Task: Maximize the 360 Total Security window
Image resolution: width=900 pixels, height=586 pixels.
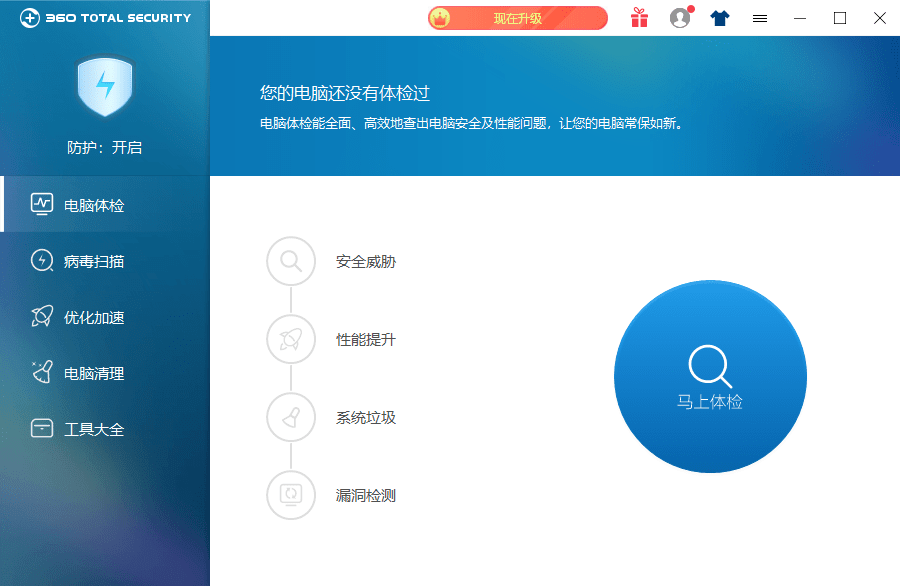Action: pos(840,18)
